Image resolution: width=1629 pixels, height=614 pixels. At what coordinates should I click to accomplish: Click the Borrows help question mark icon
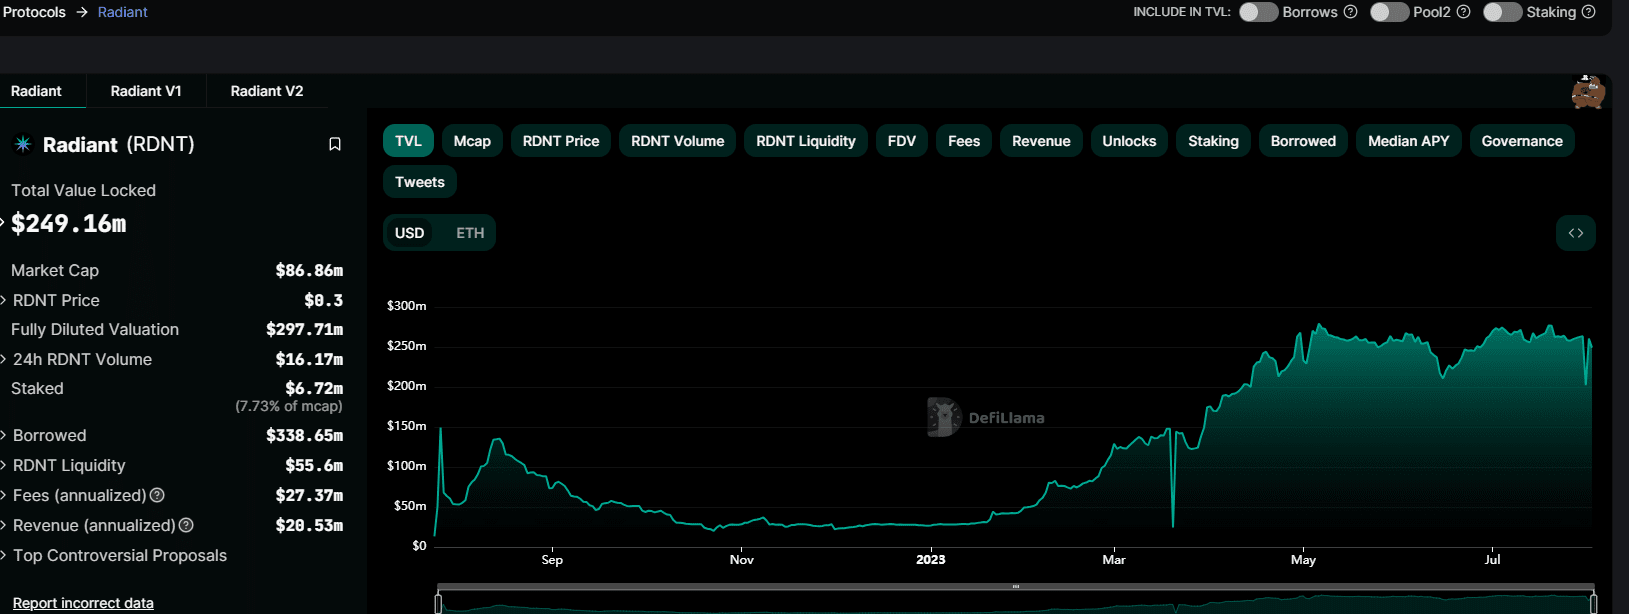pos(1350,12)
